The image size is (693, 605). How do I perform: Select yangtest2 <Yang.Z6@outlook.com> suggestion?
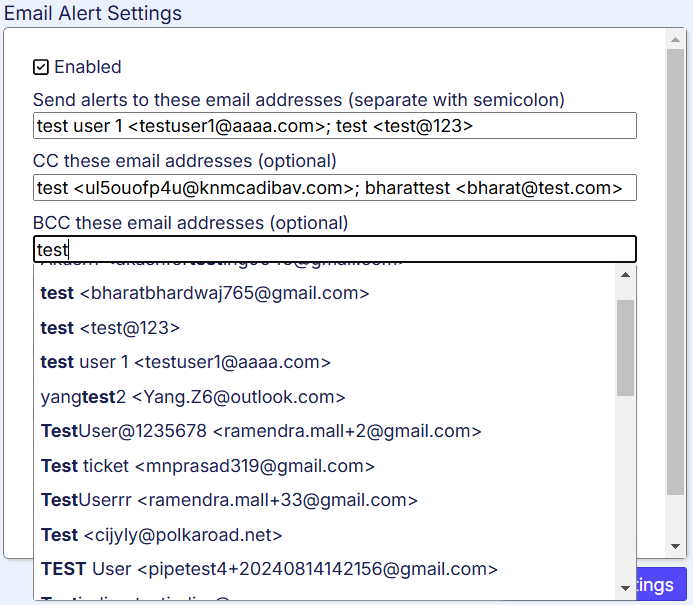193,397
